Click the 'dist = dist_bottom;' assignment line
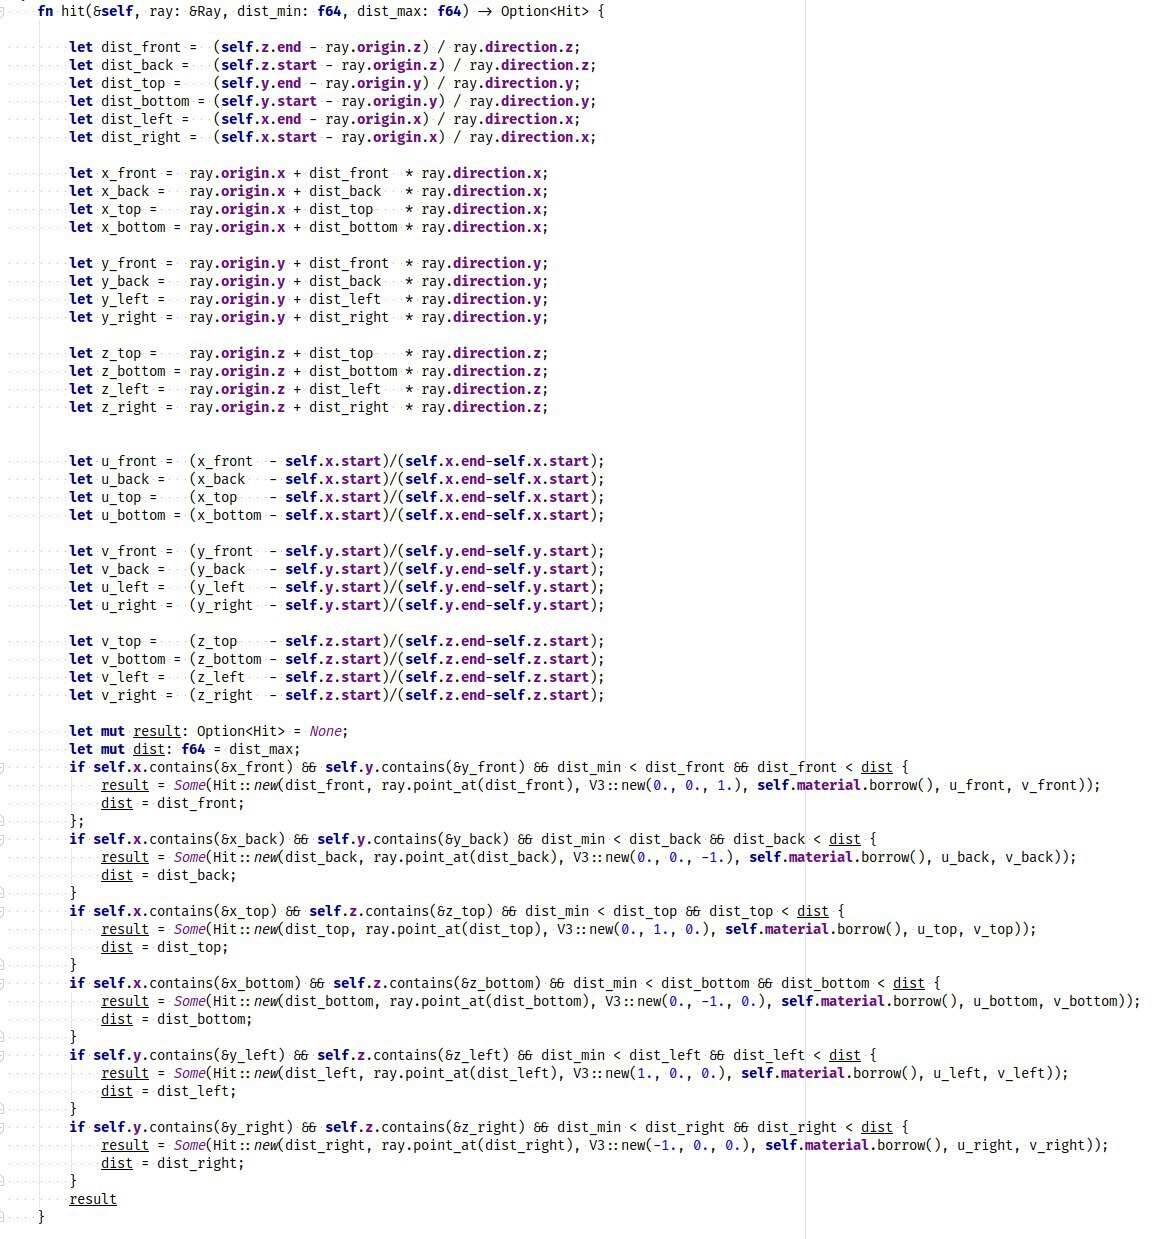The image size is (1160, 1239). (x=177, y=1019)
